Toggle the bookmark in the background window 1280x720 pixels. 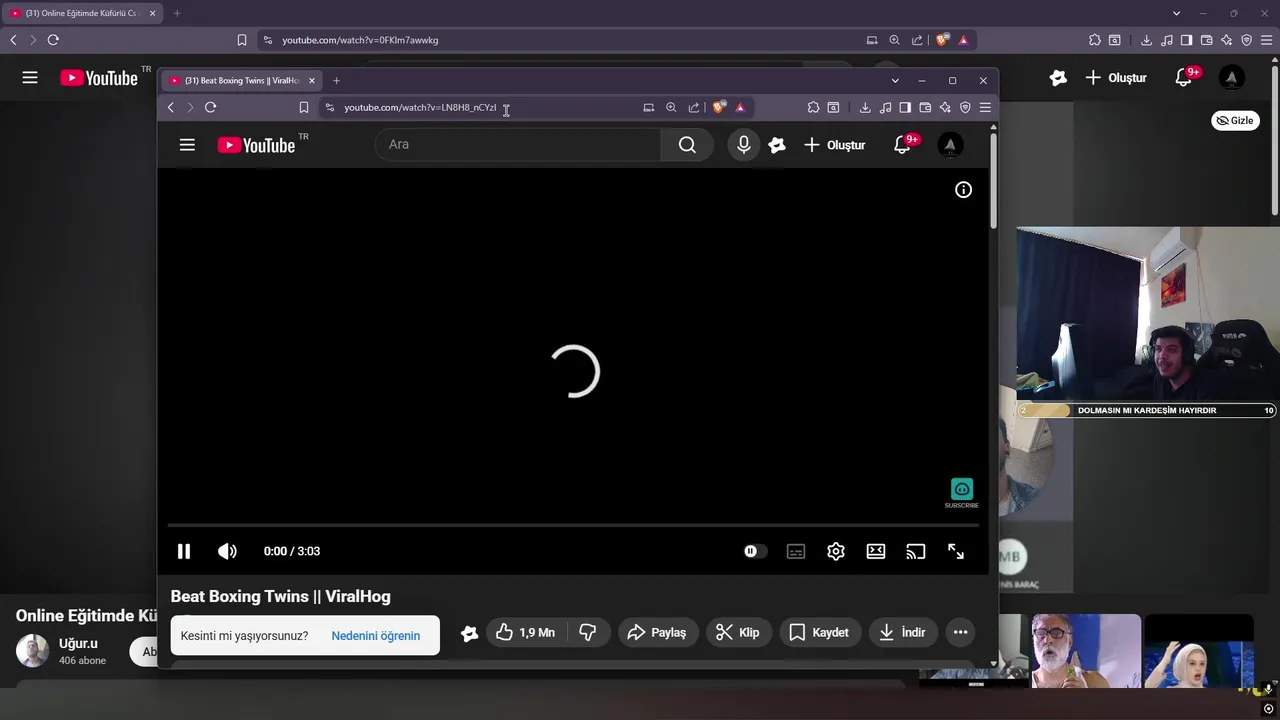click(x=242, y=40)
